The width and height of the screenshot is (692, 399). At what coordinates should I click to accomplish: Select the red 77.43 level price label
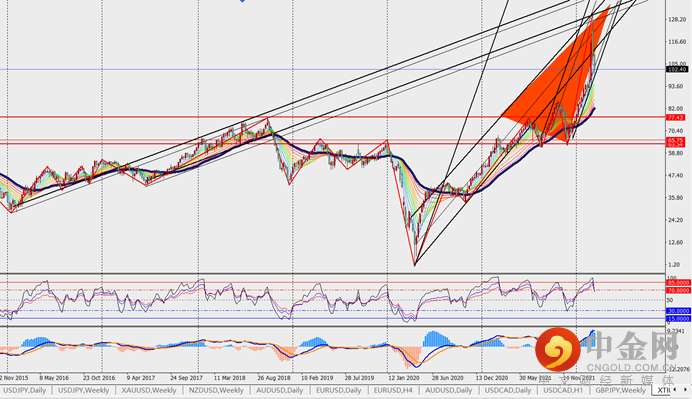click(676, 117)
